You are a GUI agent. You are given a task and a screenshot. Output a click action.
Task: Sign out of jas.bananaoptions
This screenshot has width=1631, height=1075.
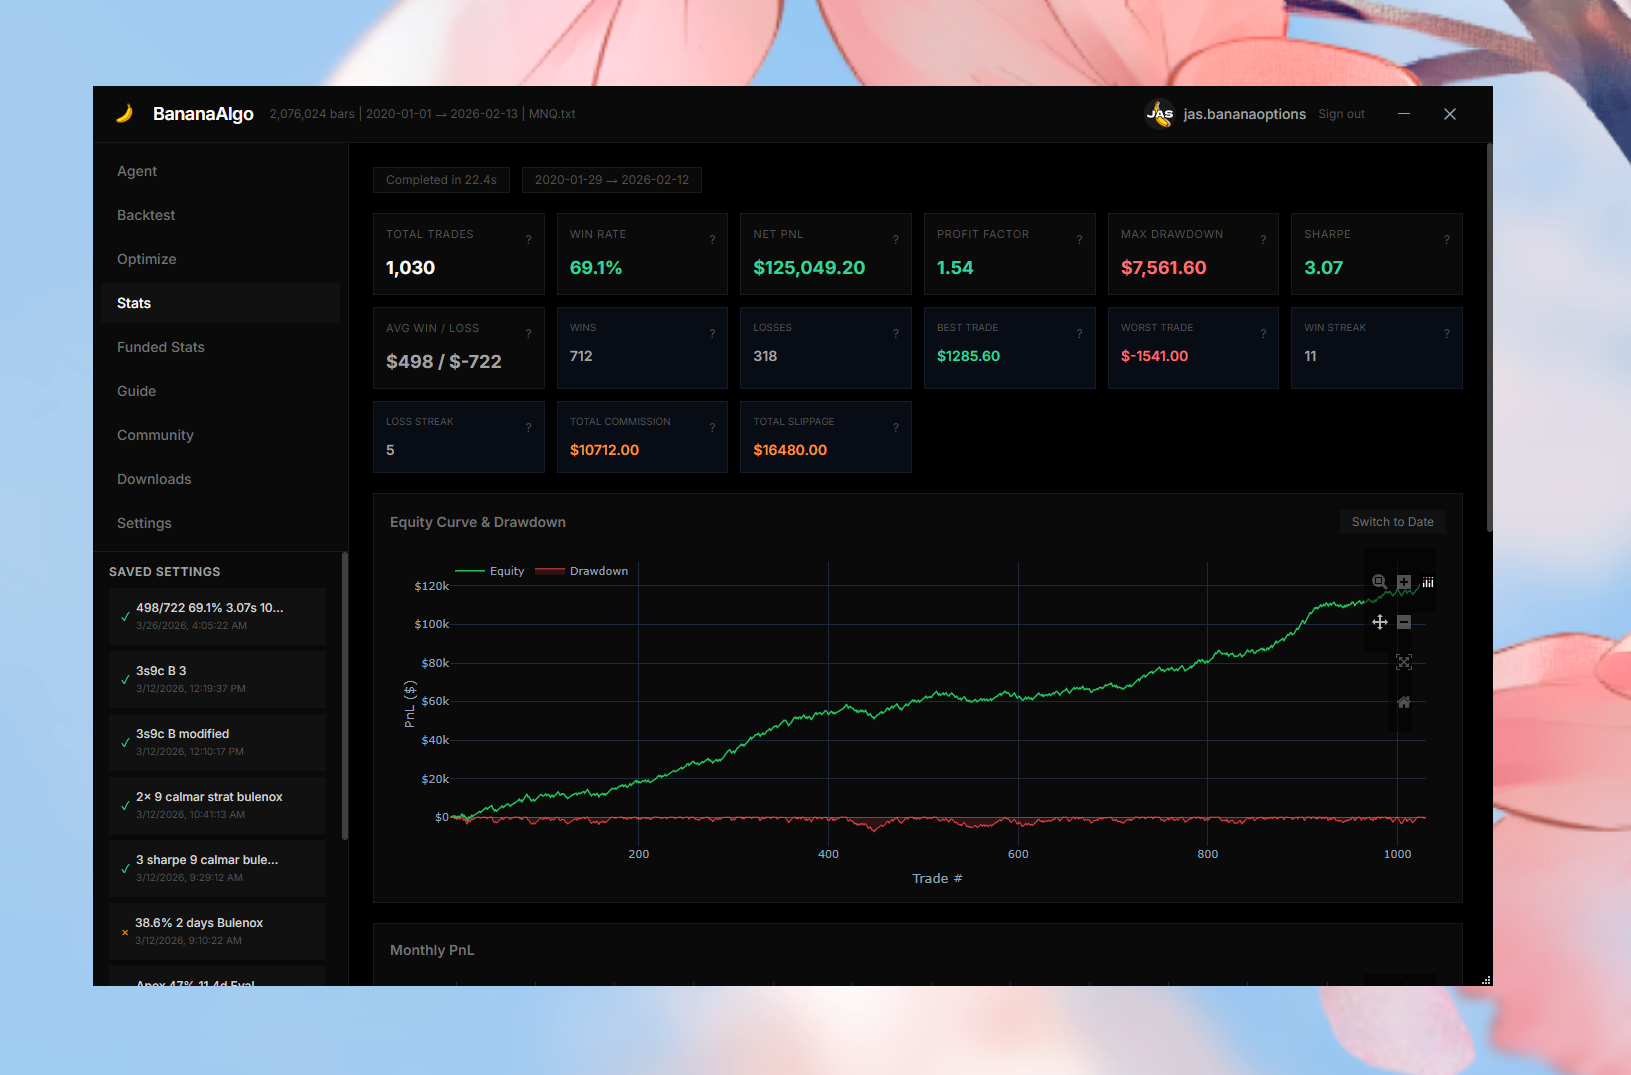point(1341,114)
